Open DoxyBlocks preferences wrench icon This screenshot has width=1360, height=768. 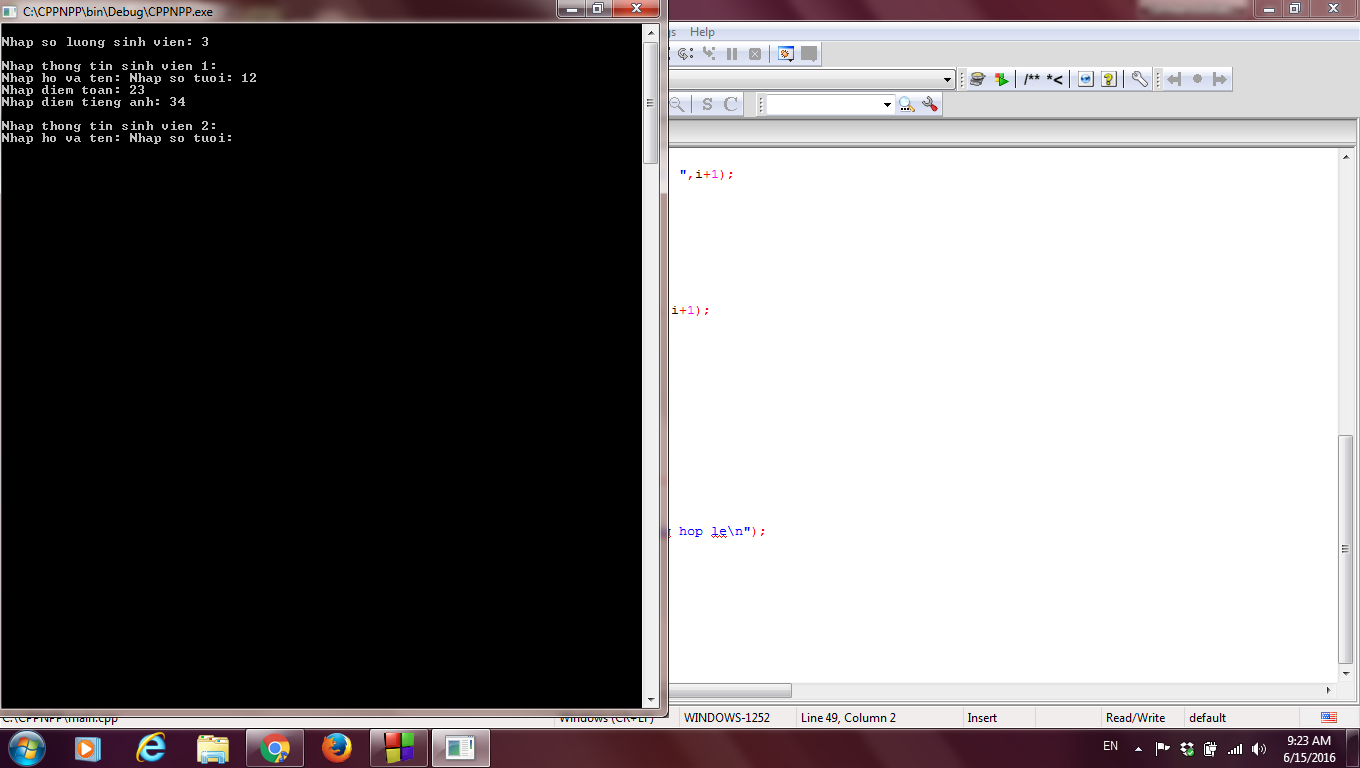(1139, 79)
